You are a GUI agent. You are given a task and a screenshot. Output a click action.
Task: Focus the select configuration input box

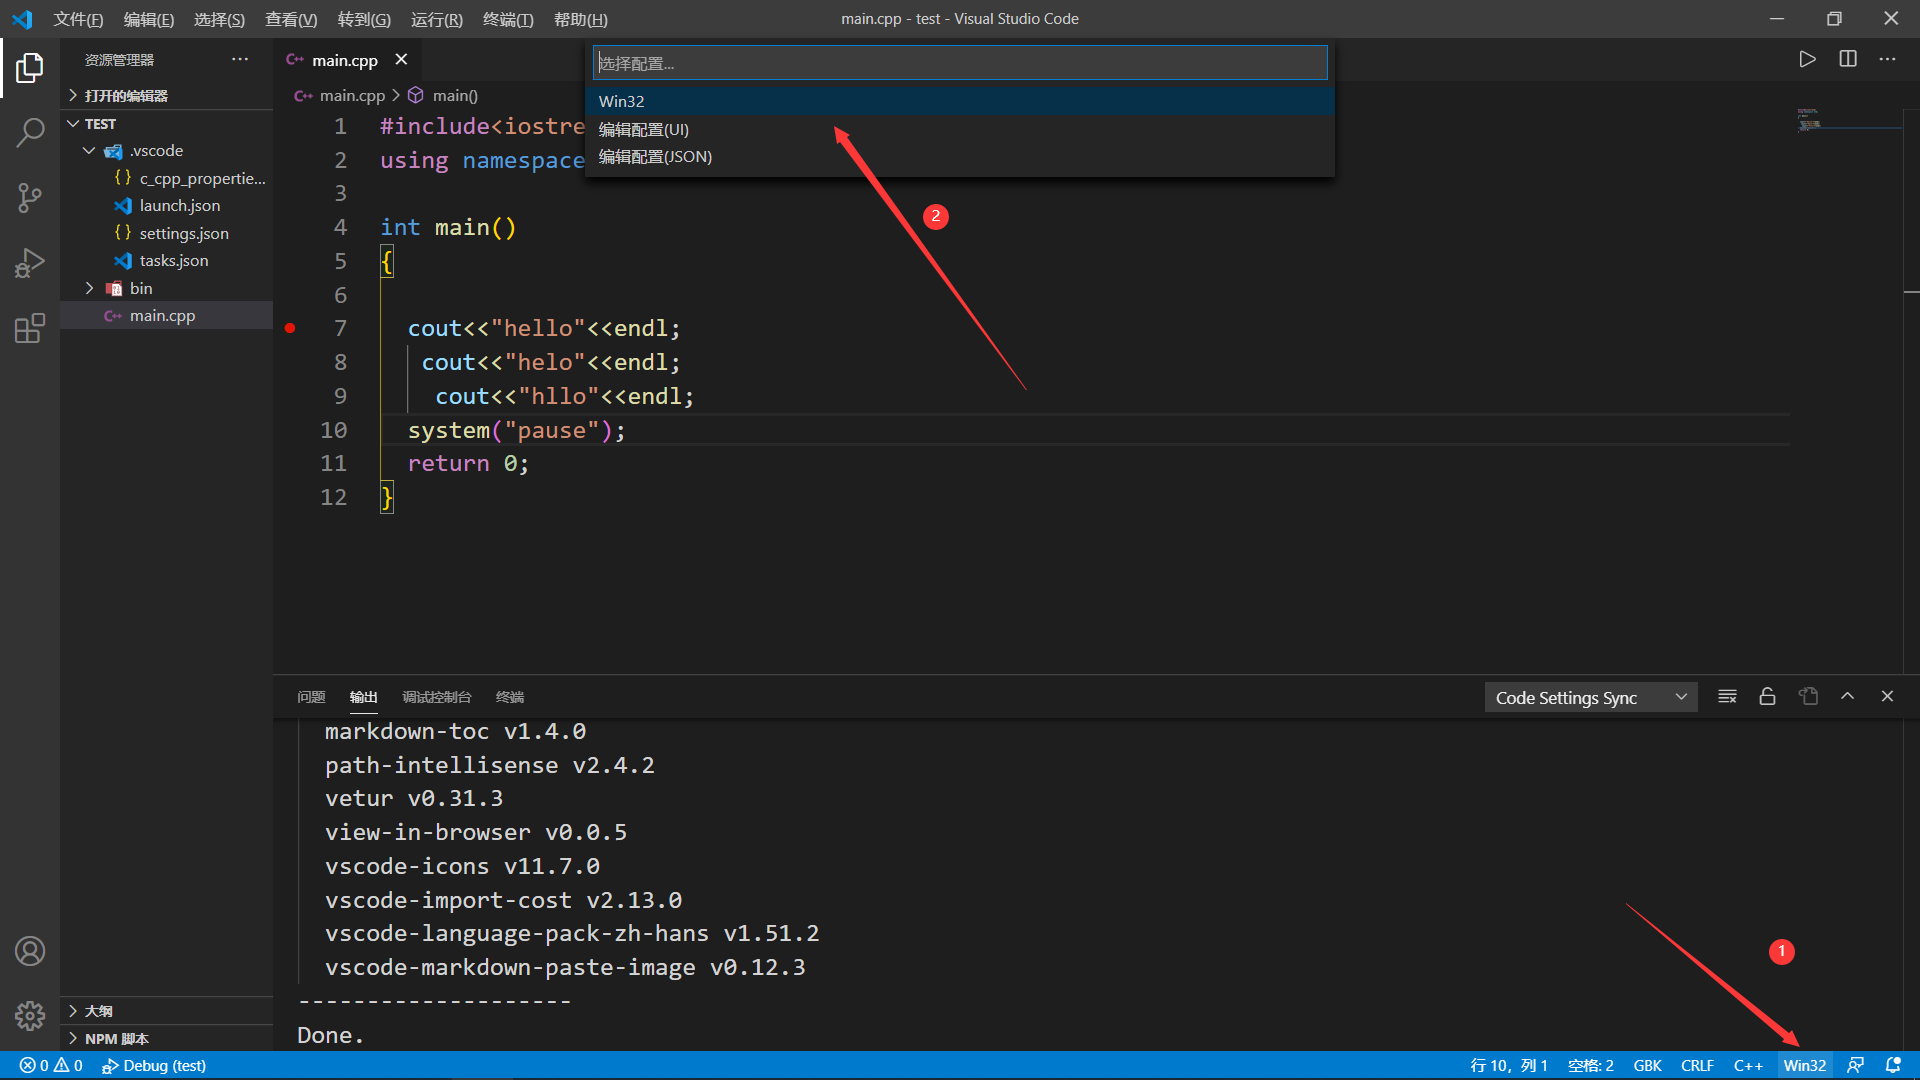960,63
